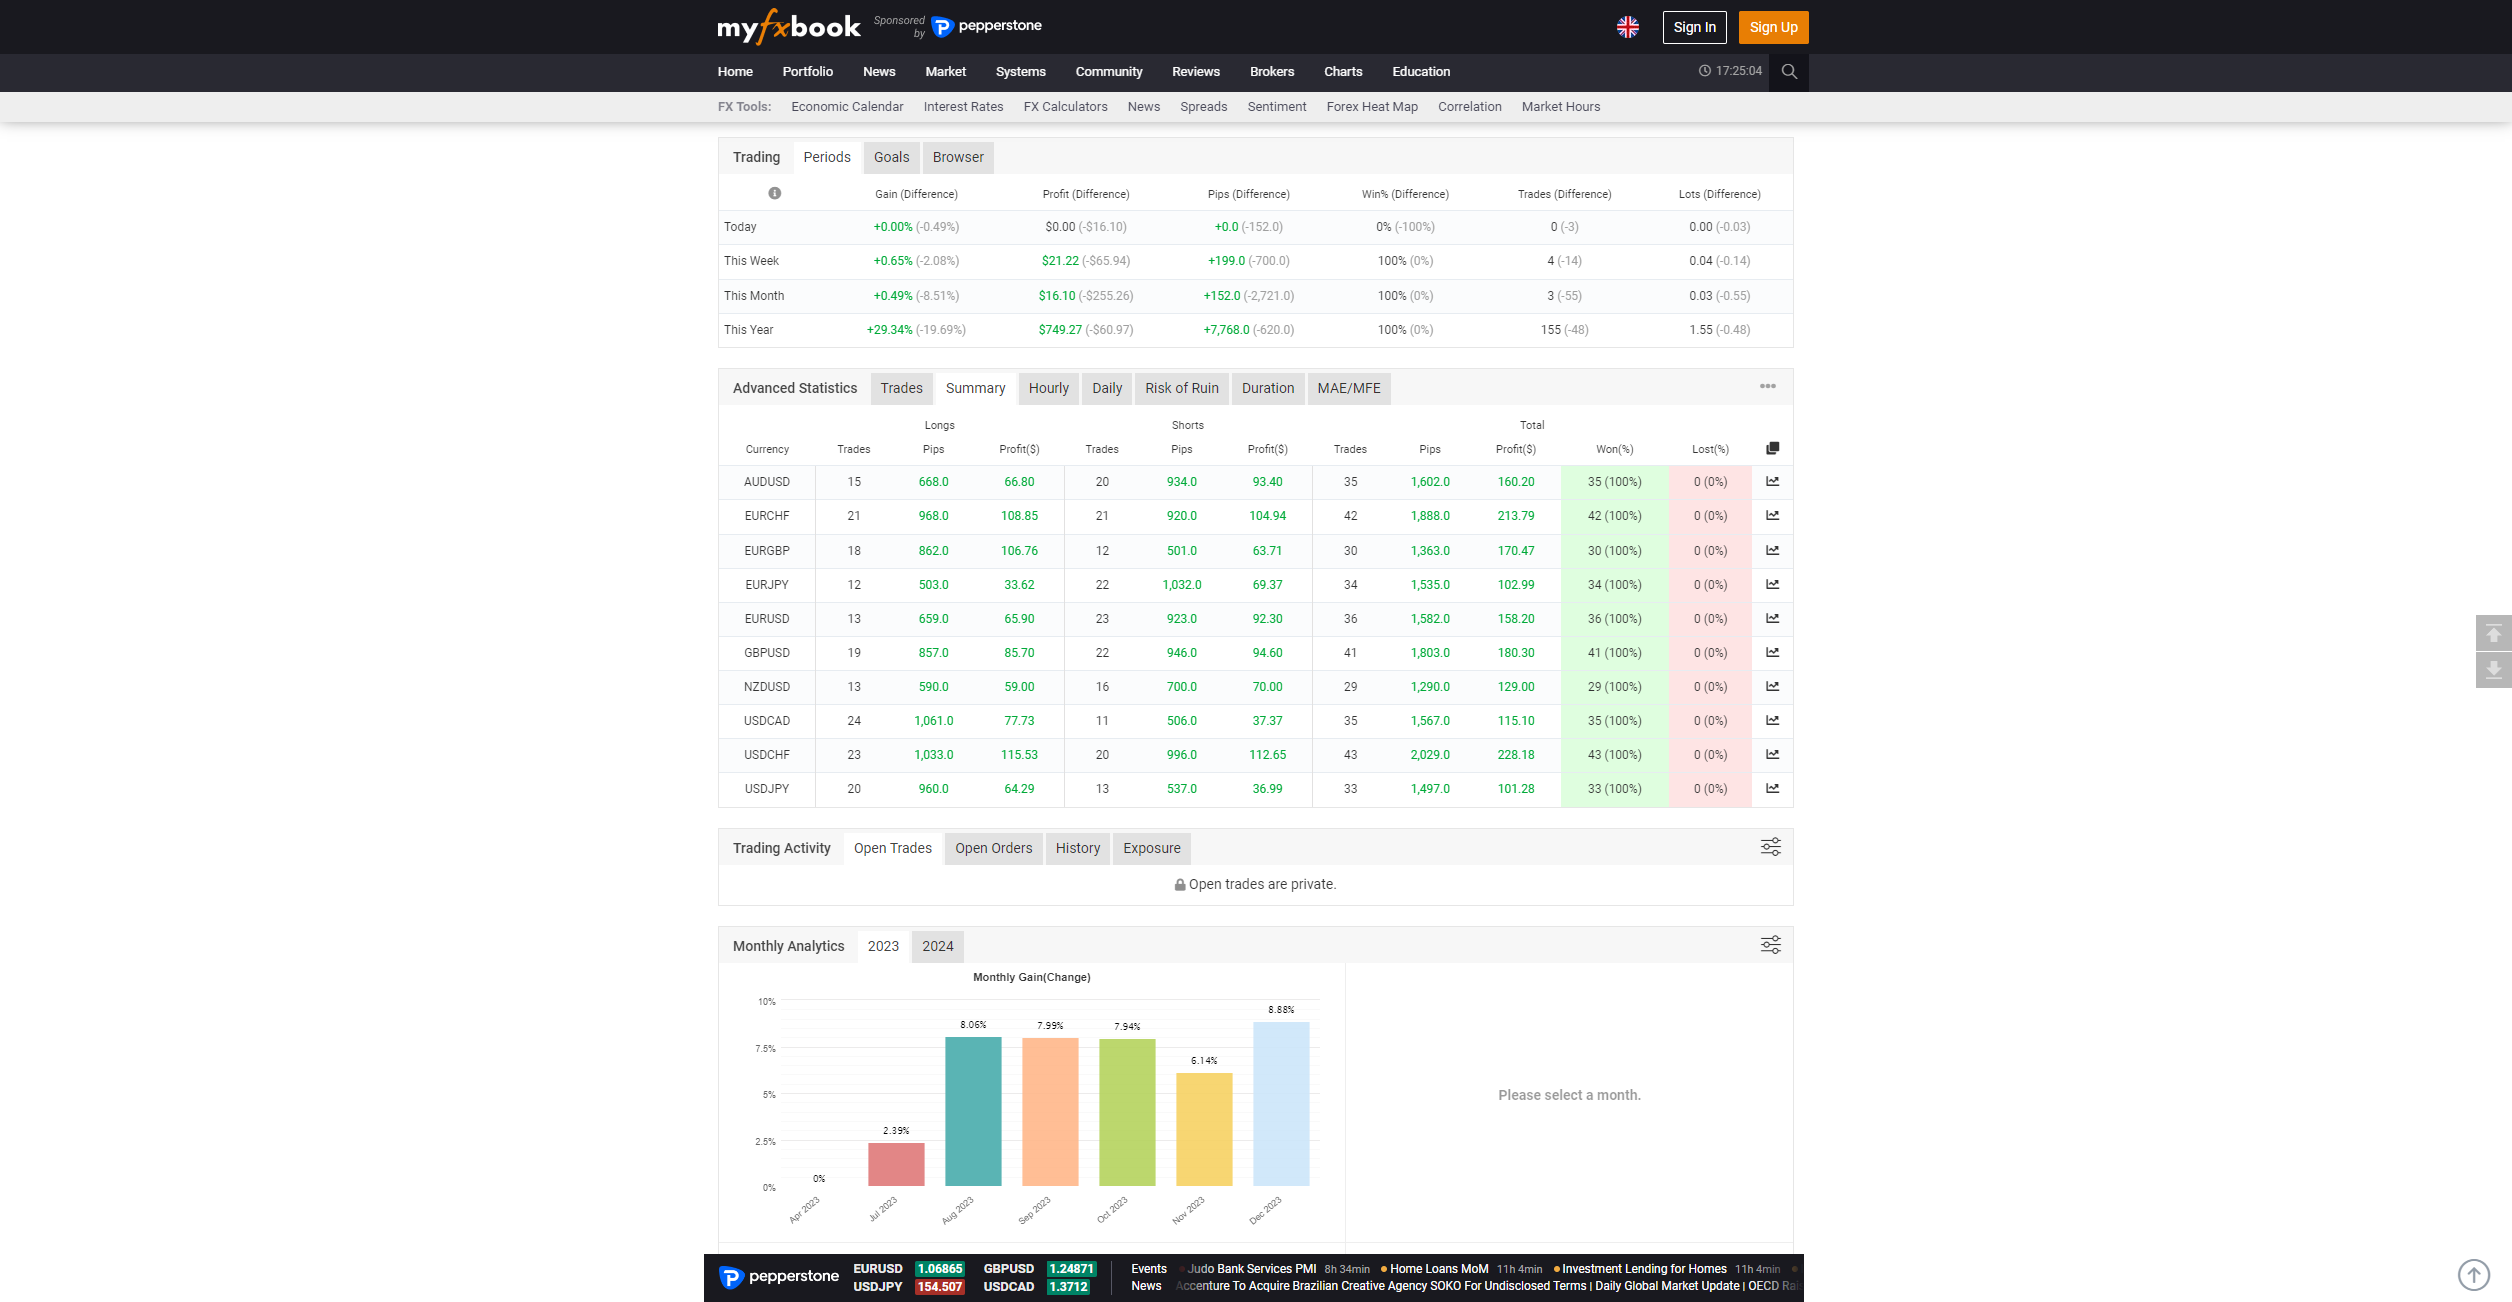Open chart icon for EURCHF row
This screenshot has width=2512, height=1302.
pos(1772,516)
